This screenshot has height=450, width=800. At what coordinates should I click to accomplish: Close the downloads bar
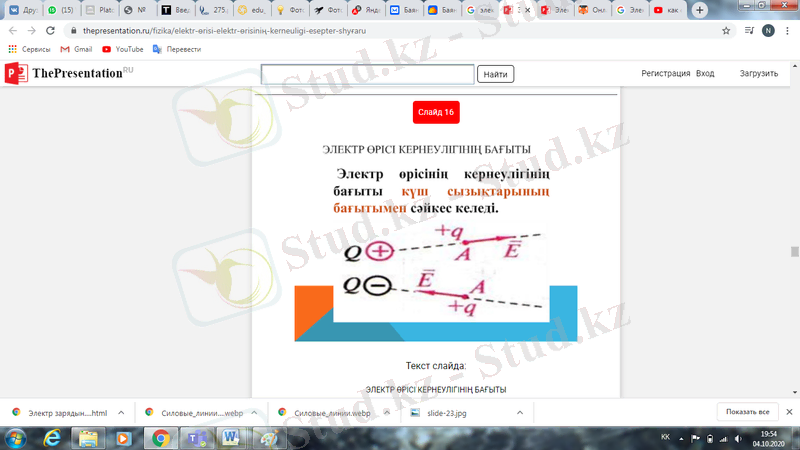(x=789, y=412)
